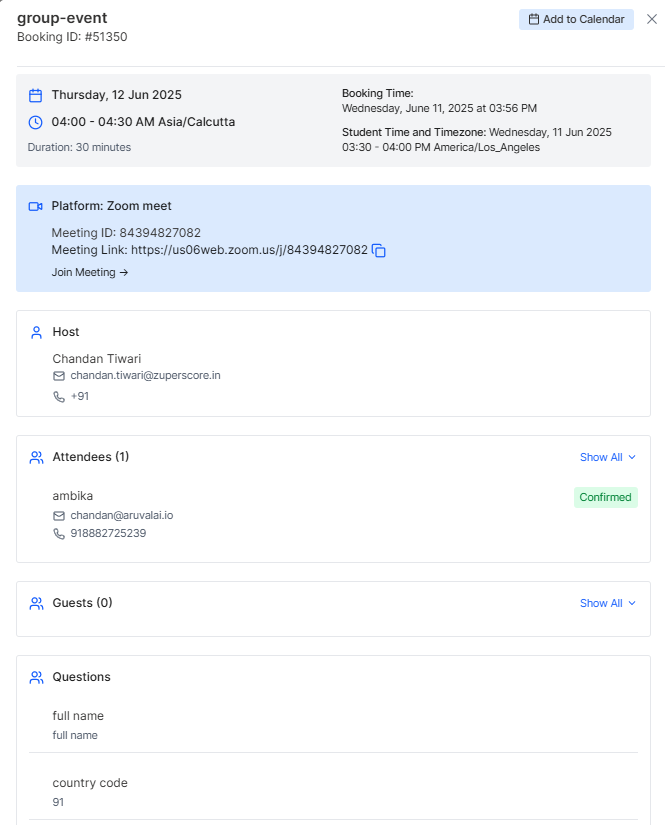Click the Questions section icon
The image size is (668, 825).
click(x=36, y=677)
